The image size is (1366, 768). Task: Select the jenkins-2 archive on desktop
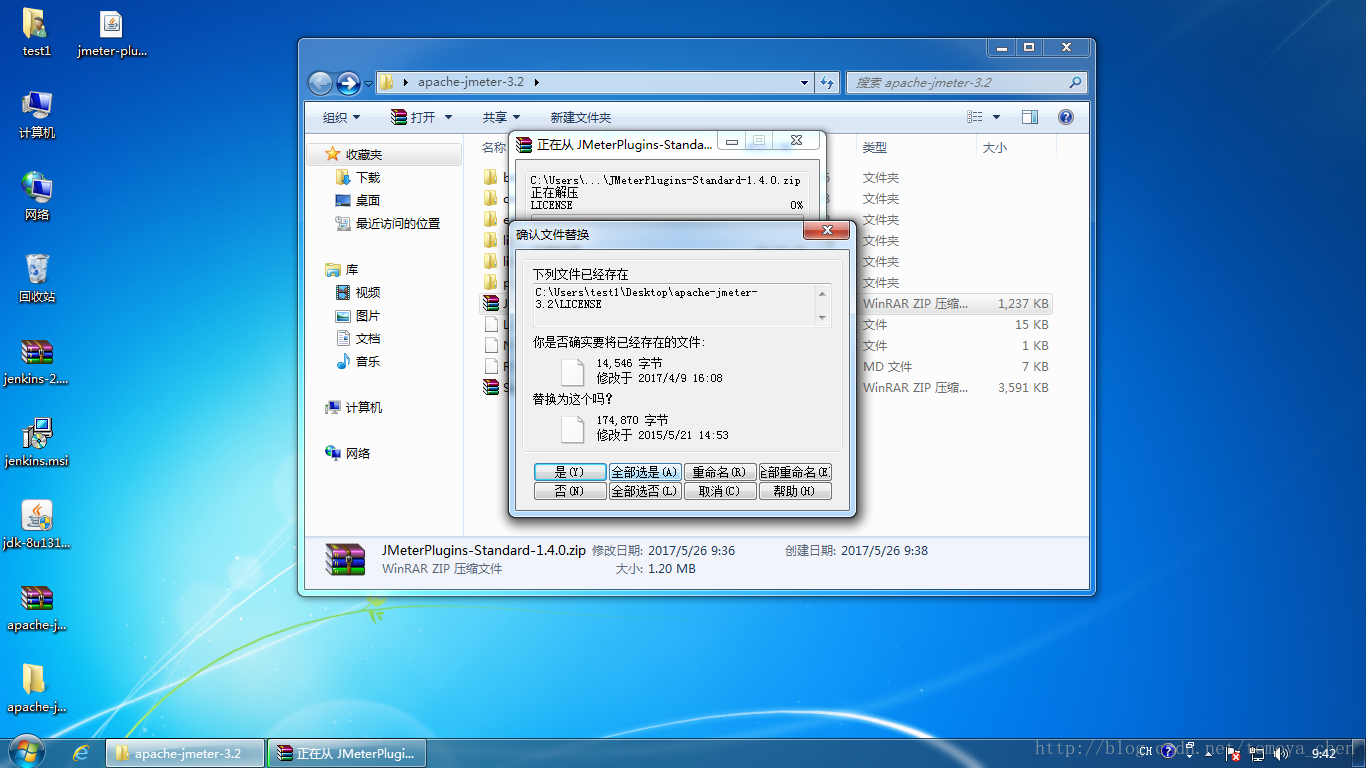(36, 361)
